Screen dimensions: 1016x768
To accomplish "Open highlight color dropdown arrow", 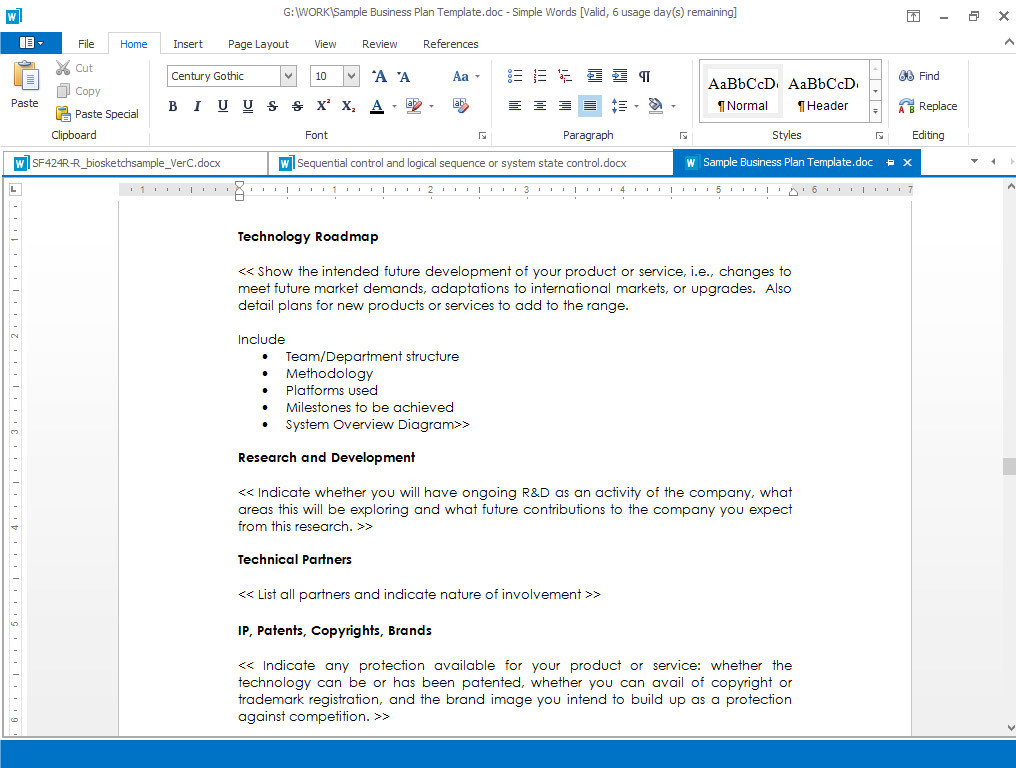I will coord(432,106).
